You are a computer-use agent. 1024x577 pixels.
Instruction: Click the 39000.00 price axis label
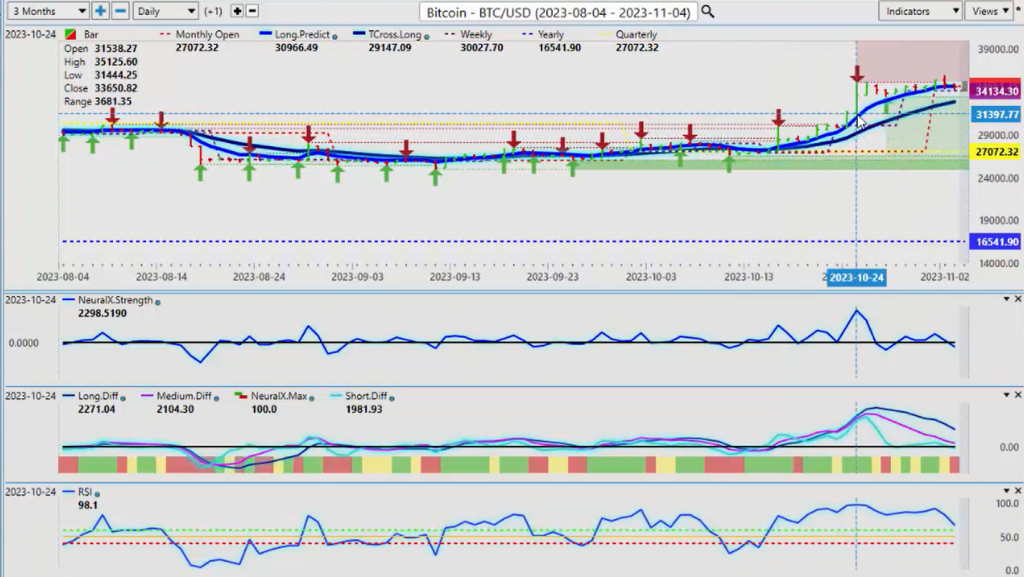point(997,50)
